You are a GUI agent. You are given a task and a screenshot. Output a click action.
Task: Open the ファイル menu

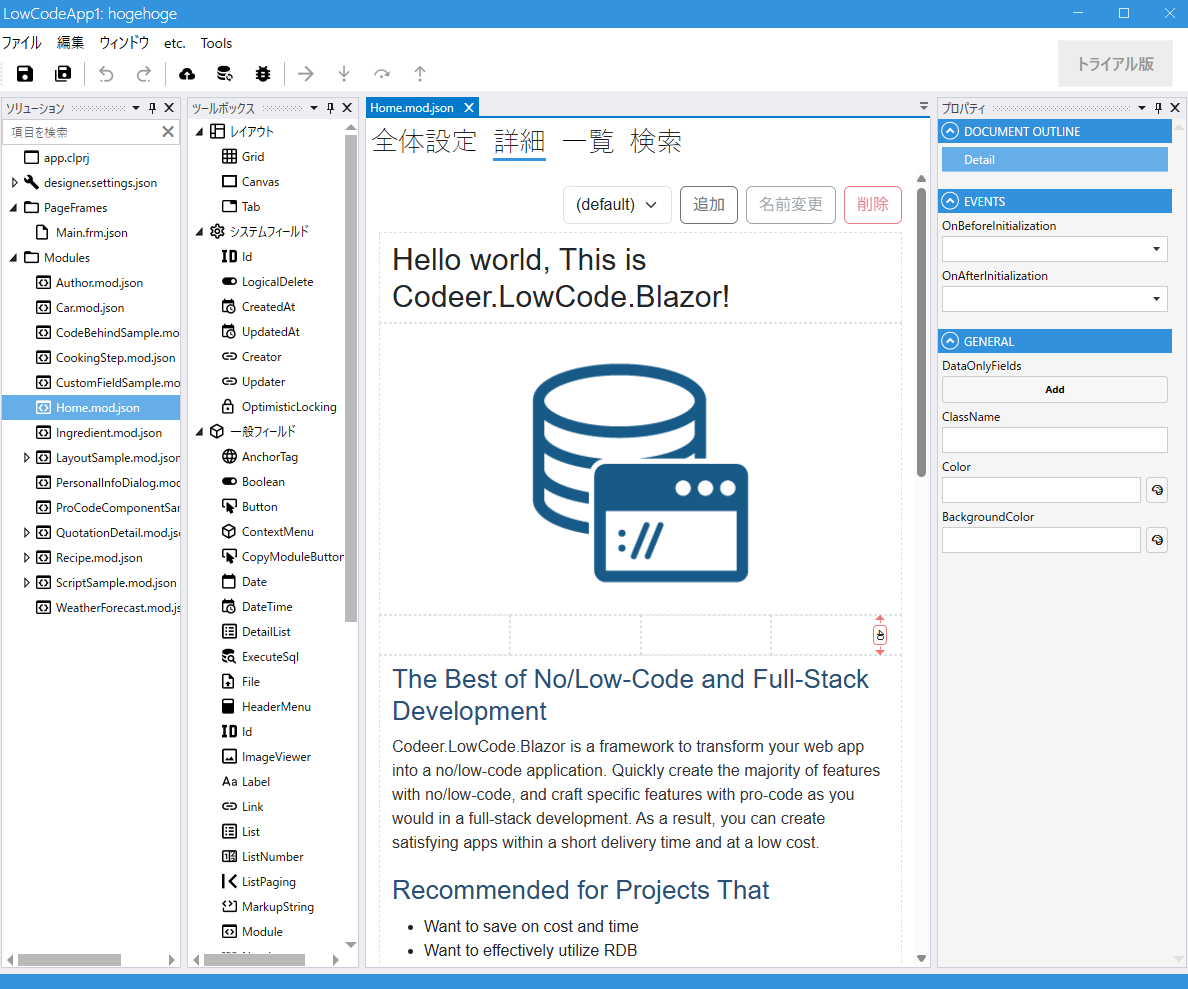pos(21,43)
